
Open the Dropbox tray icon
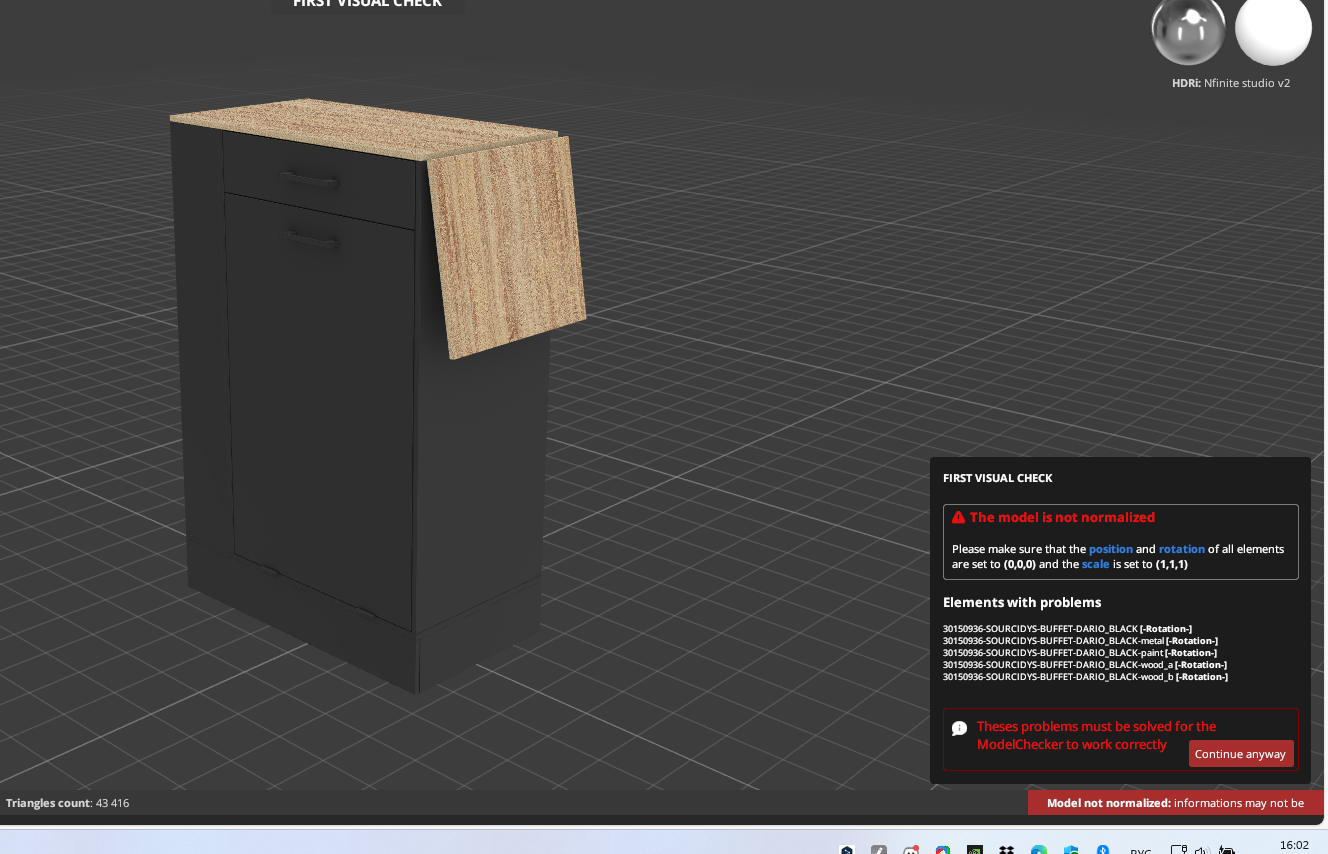pos(1007,850)
